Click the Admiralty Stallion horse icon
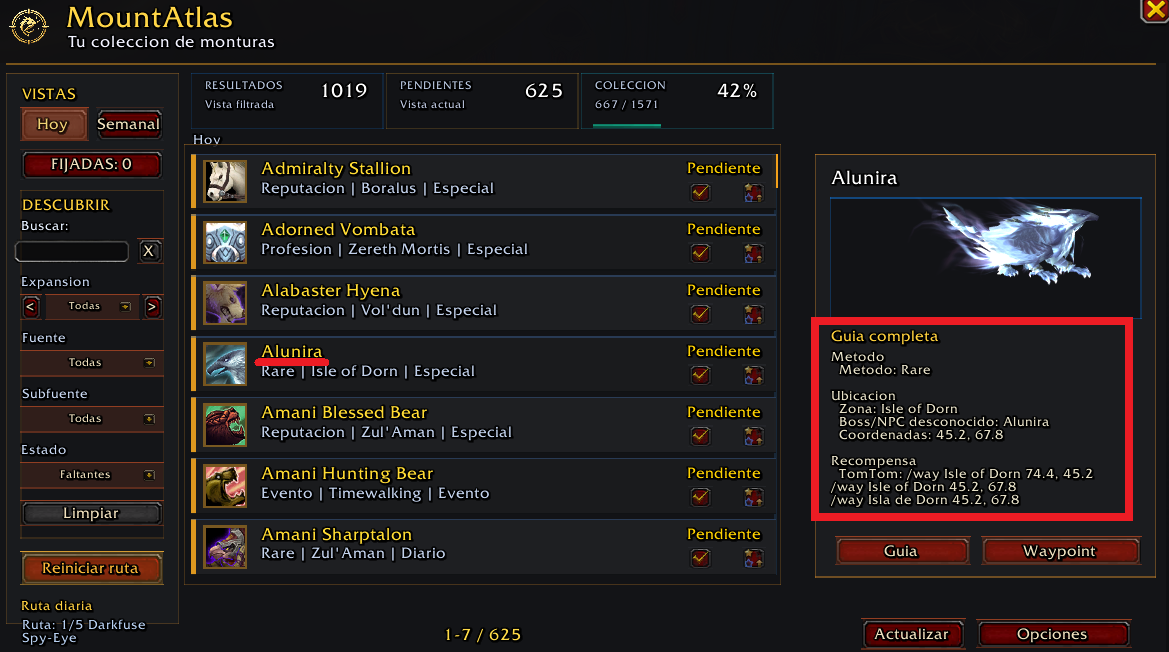Screen dimensions: 1169x652 click(225, 180)
